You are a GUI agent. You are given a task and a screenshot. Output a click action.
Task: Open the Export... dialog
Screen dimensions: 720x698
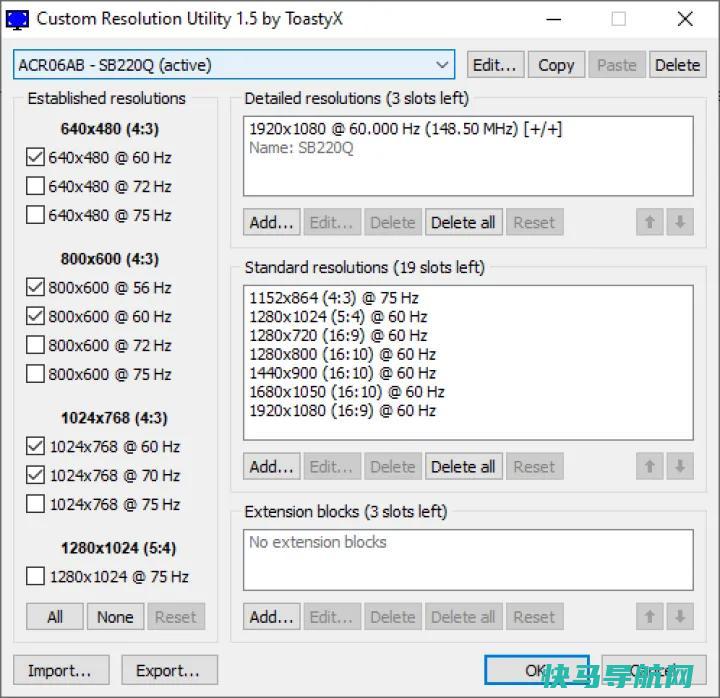pos(169,670)
